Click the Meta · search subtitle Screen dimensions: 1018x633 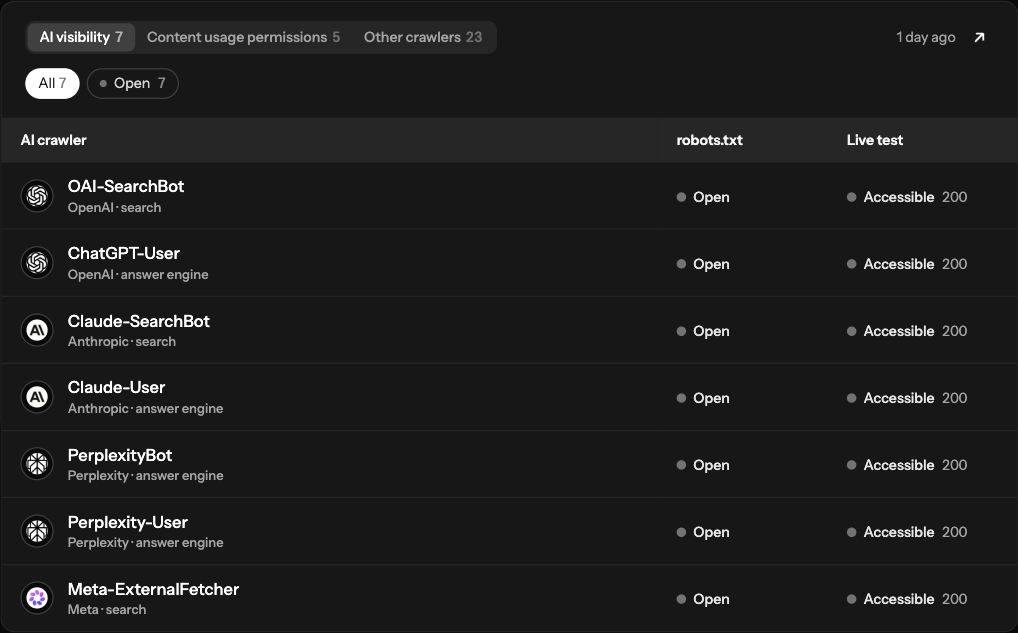(106, 610)
